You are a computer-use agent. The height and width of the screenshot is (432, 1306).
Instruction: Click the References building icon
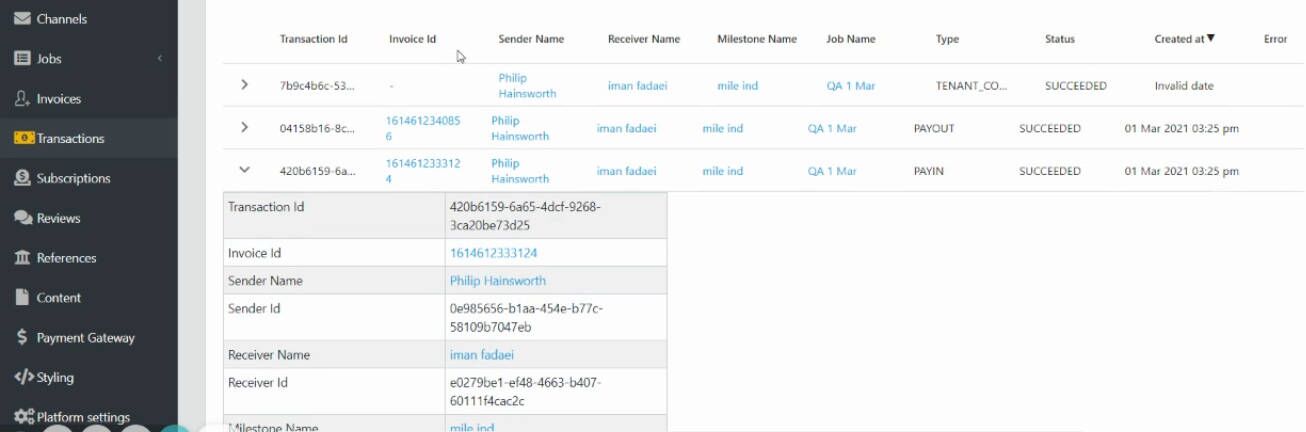tap(22, 258)
